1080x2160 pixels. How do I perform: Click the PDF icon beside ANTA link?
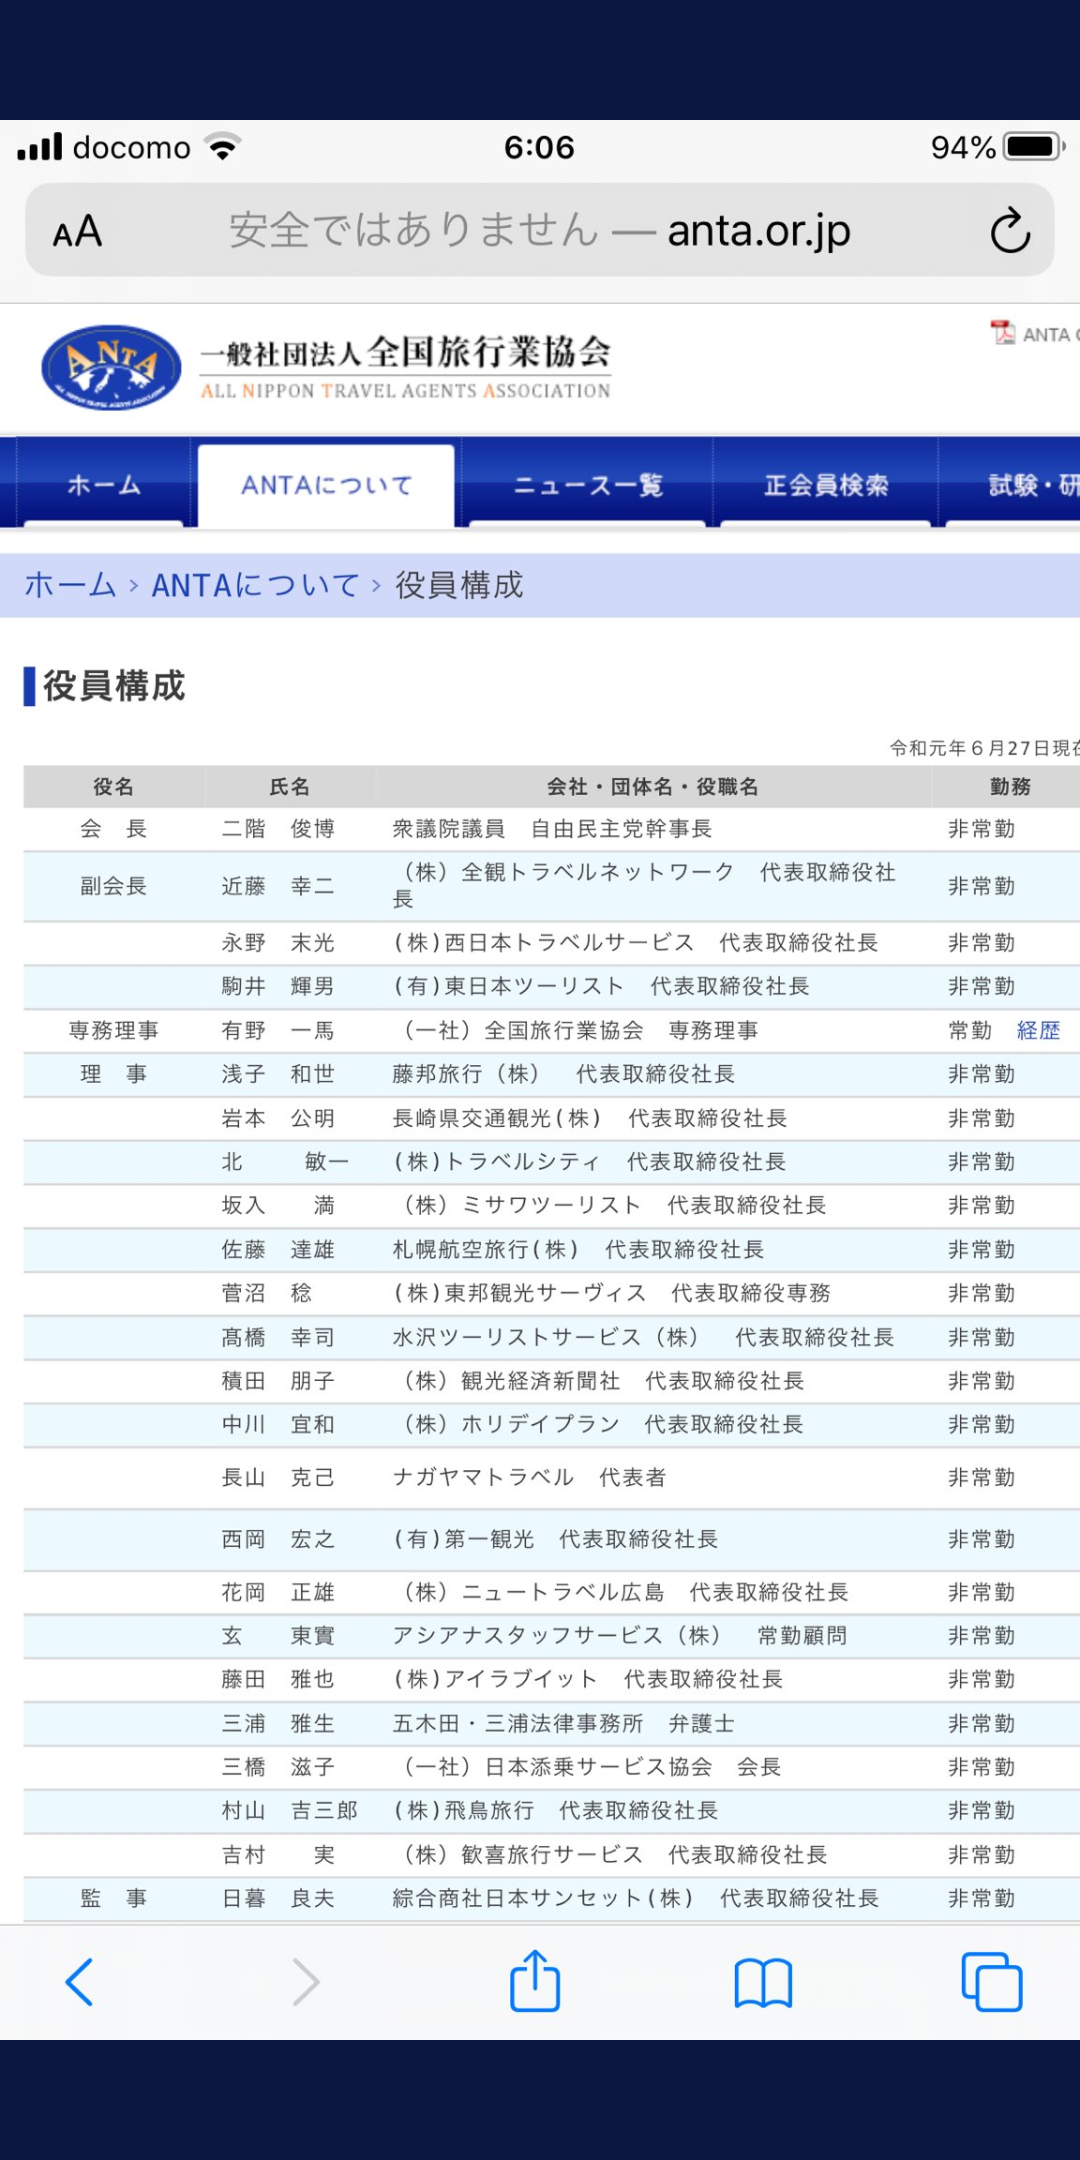(x=1002, y=333)
